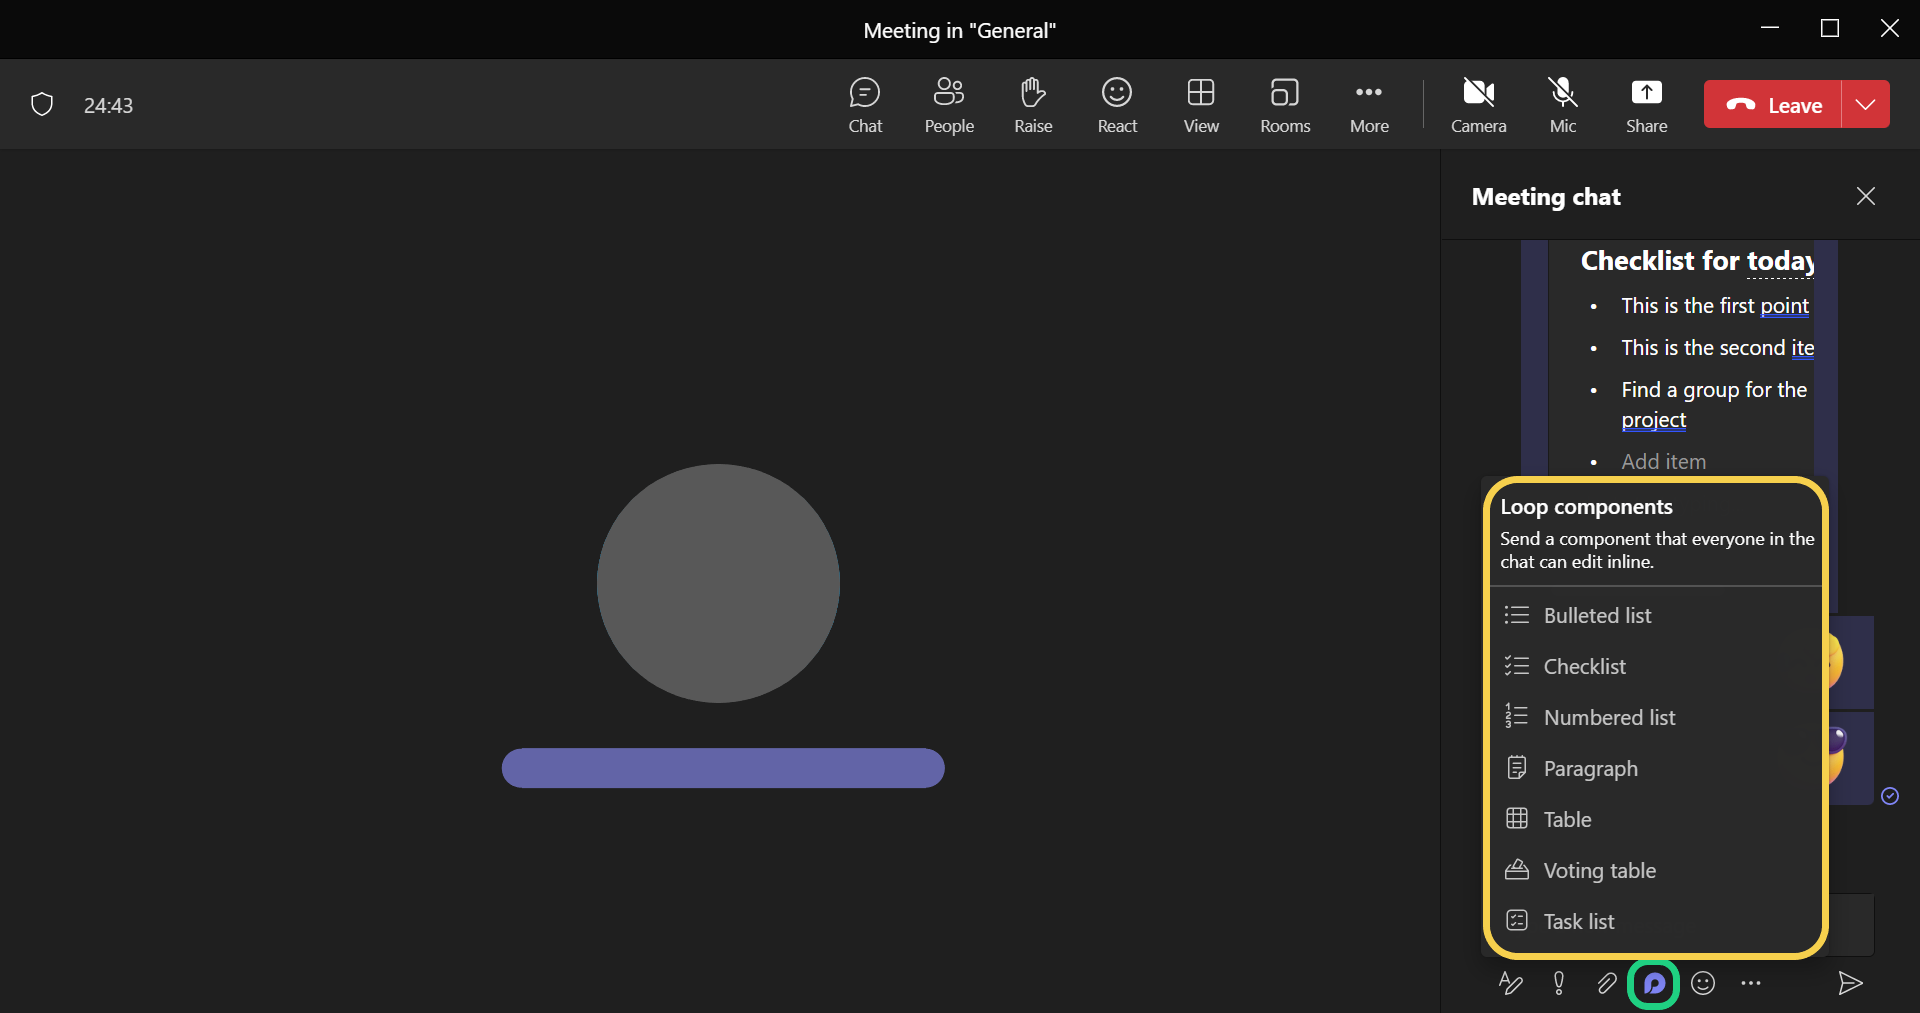The image size is (1920, 1013).
Task: Send the chat message
Action: point(1850,984)
